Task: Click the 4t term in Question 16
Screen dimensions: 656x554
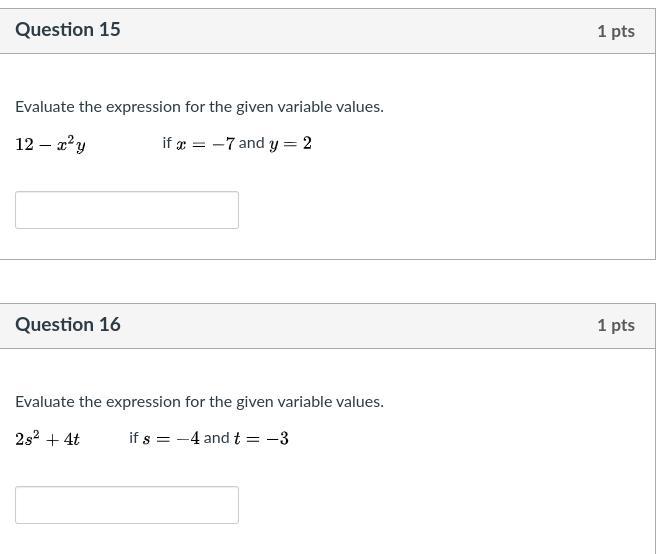Action: (x=71, y=439)
